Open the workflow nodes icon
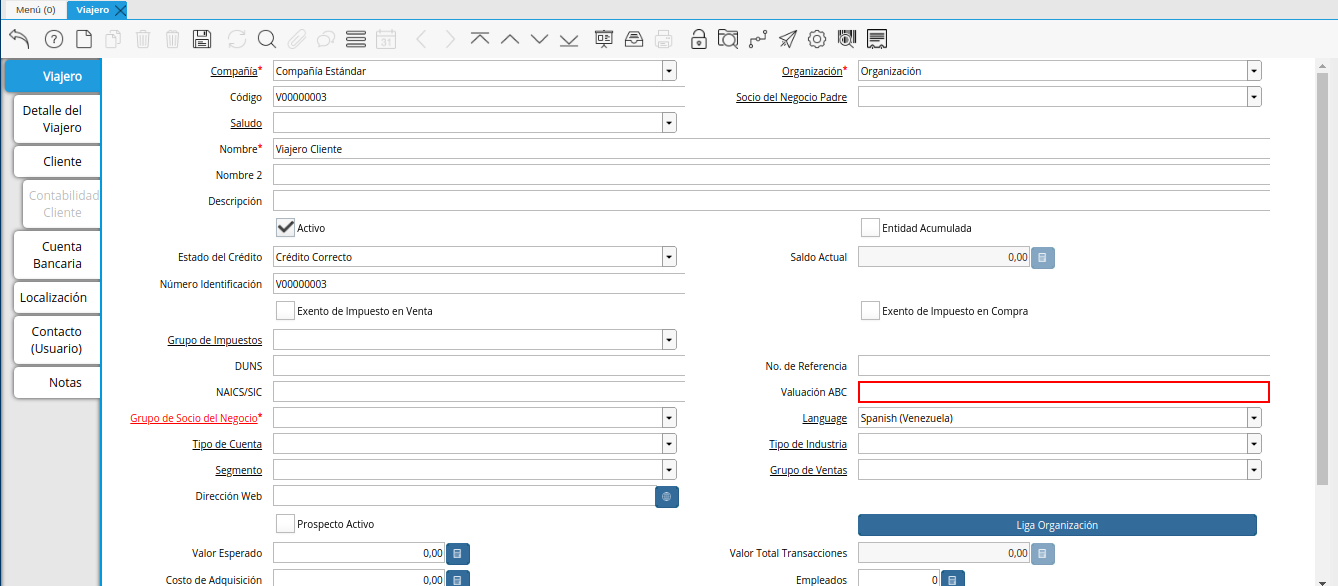1338x586 pixels. coord(758,39)
